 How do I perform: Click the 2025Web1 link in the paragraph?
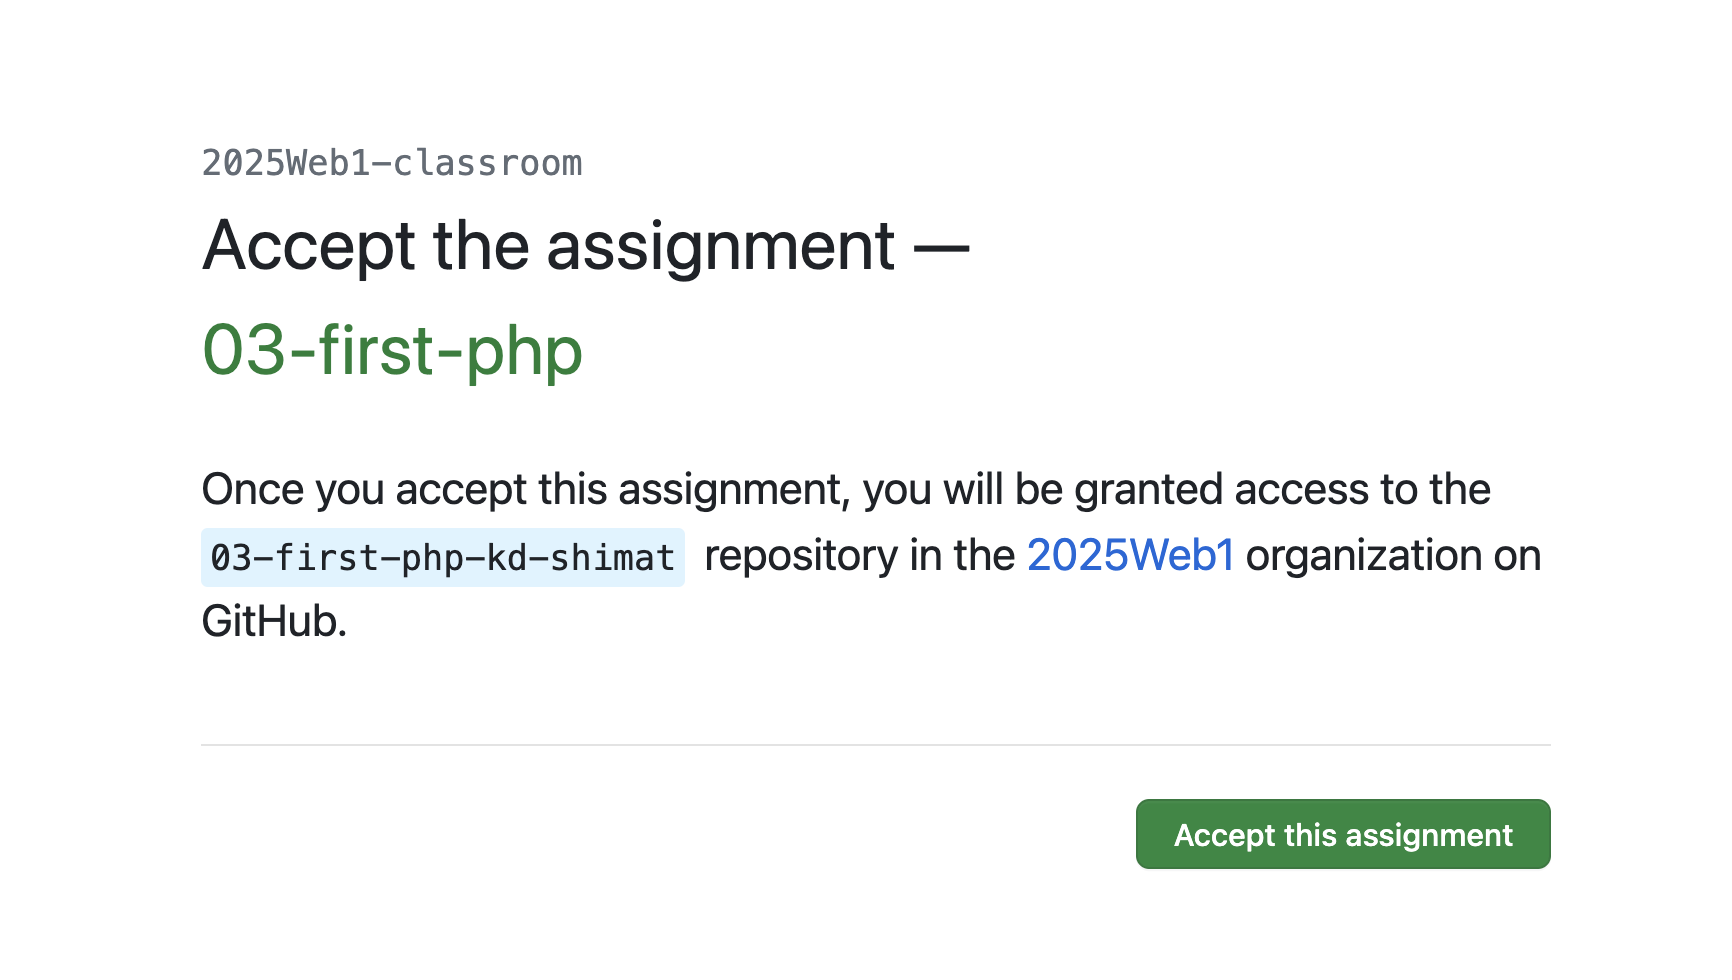(x=1130, y=556)
